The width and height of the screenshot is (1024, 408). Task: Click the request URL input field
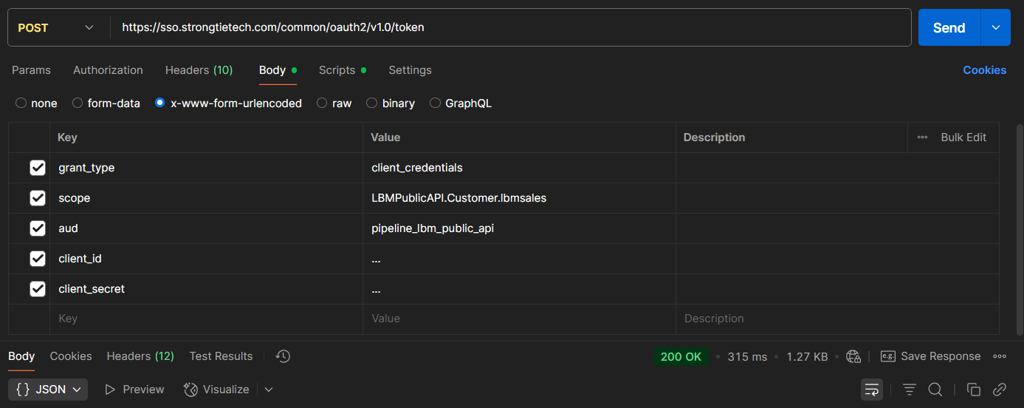tap(500, 28)
